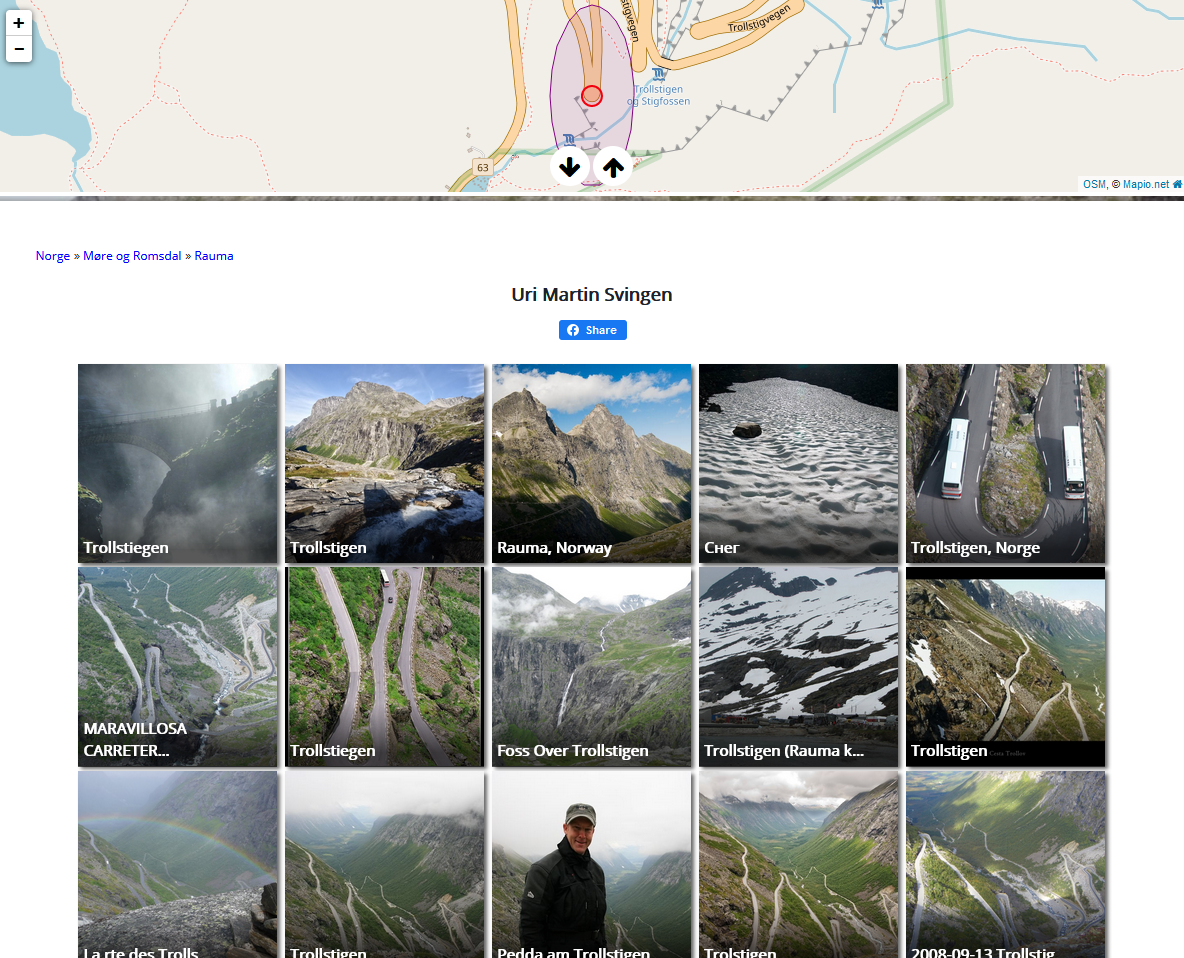The width and height of the screenshot is (1184, 958).
Task: Open the OSM attribution link
Action: (1094, 184)
